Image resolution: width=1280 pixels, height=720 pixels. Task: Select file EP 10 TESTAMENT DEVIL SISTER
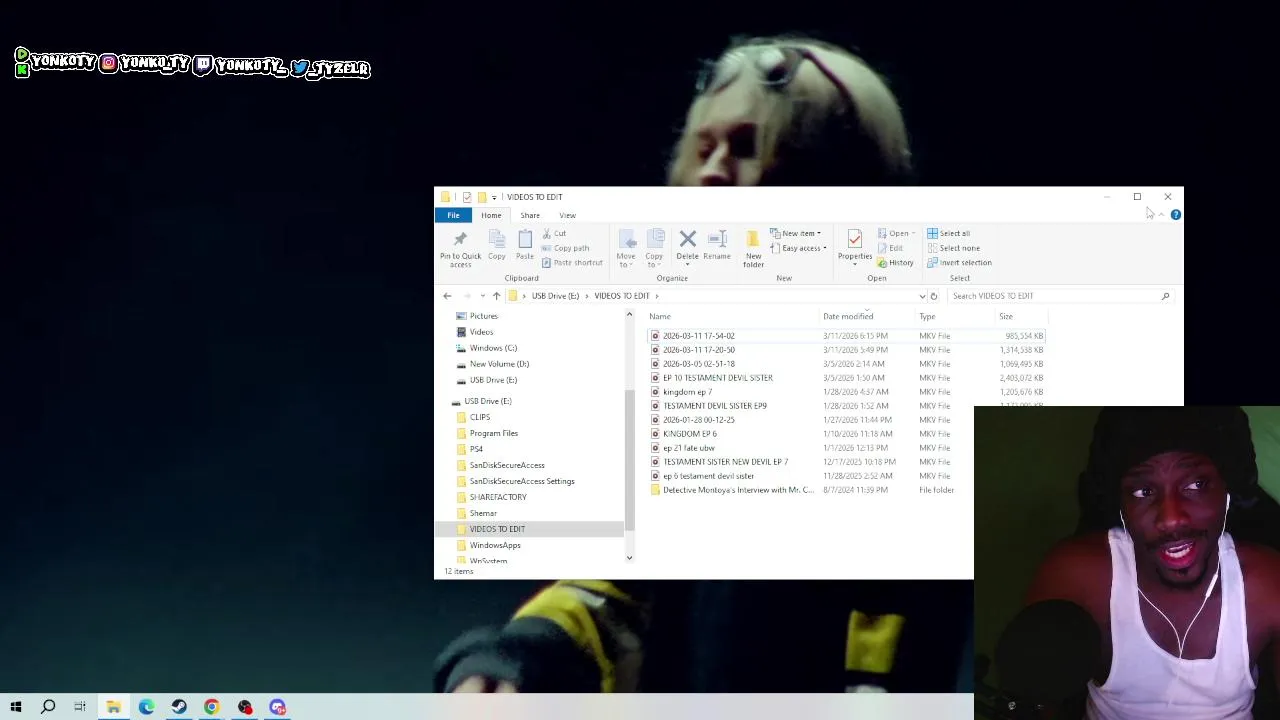click(717, 378)
